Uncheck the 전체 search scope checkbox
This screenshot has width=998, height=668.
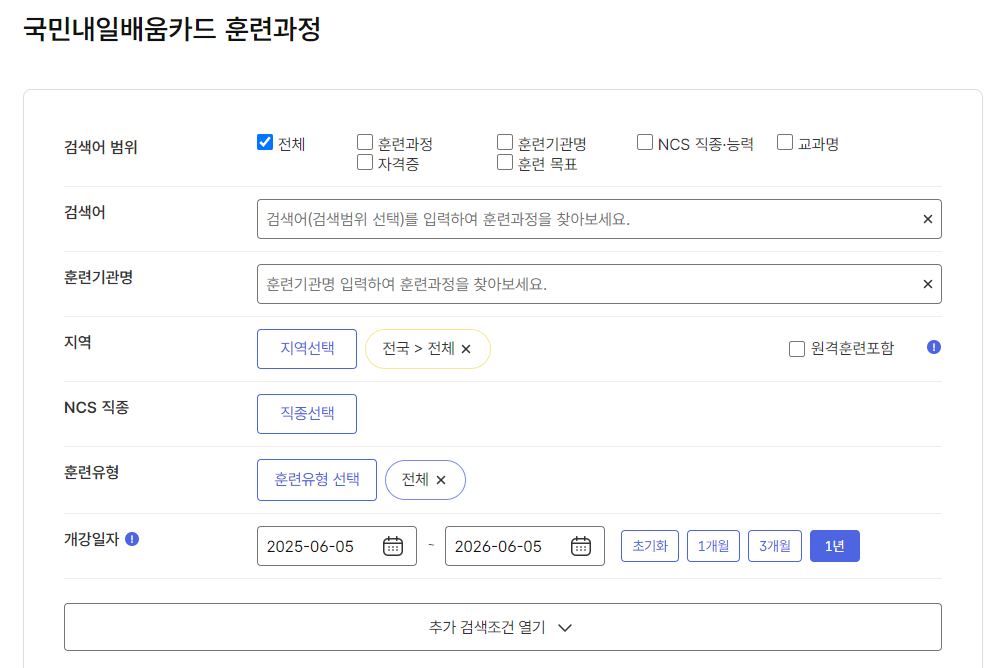coord(264,141)
